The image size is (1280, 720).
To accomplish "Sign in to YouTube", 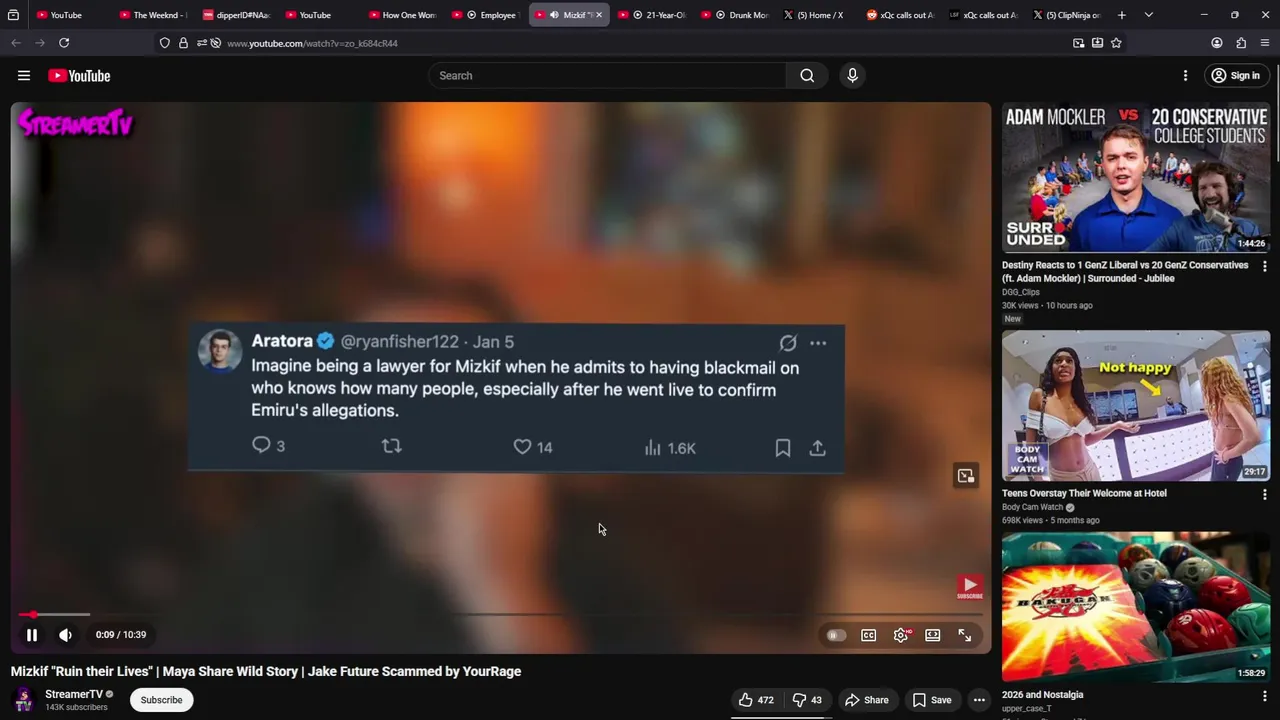I will 1235,76.
